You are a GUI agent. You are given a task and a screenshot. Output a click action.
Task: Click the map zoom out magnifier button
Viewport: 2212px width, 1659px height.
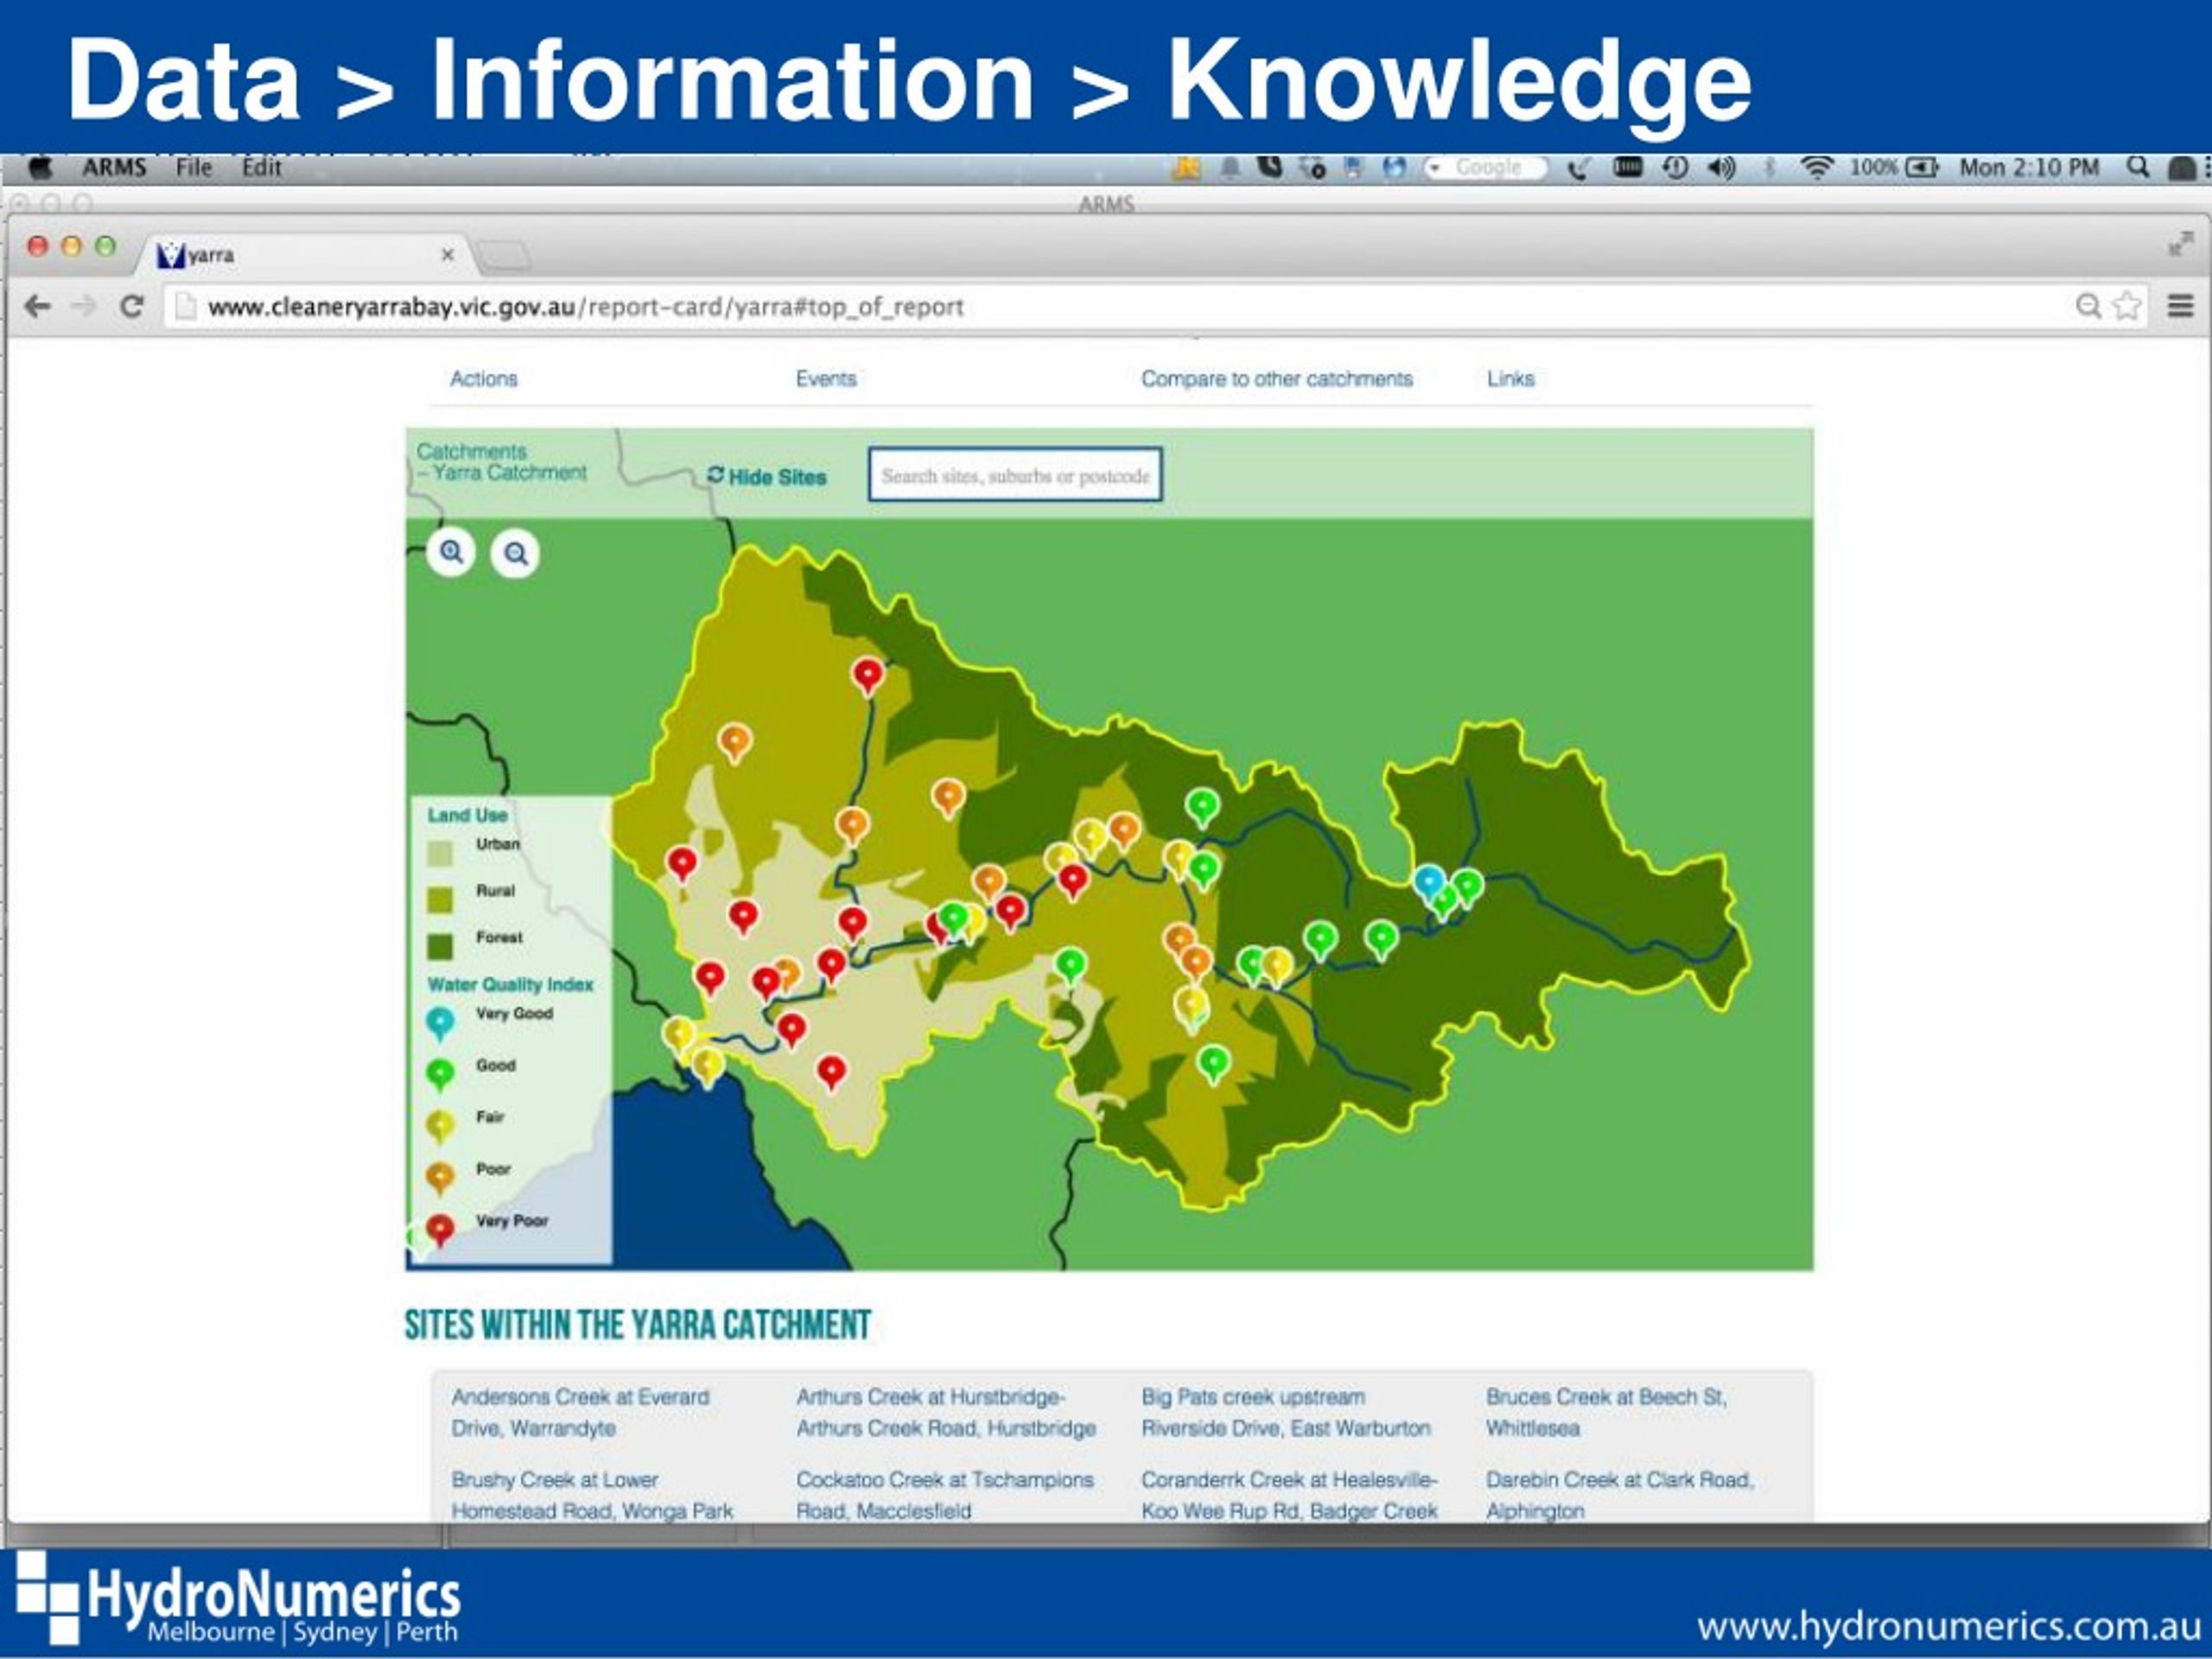tap(515, 553)
